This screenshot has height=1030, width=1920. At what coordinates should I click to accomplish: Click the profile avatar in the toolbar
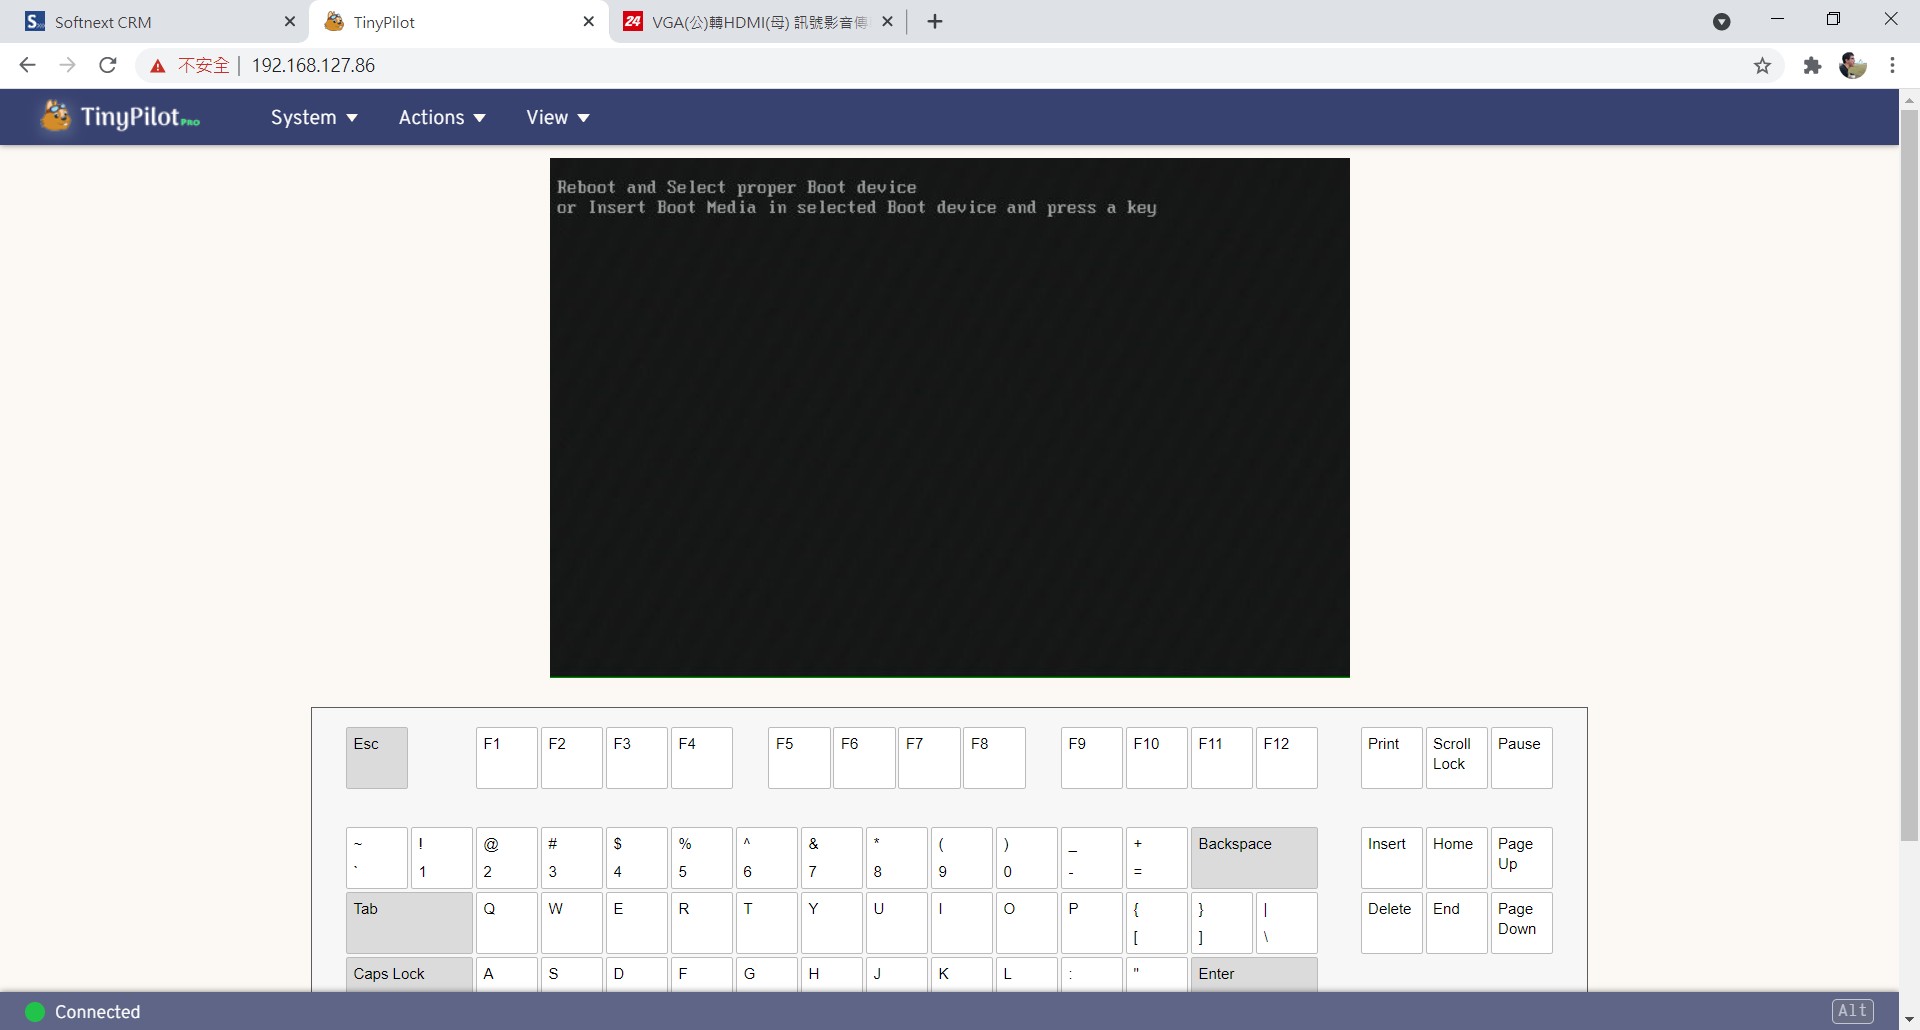1853,65
